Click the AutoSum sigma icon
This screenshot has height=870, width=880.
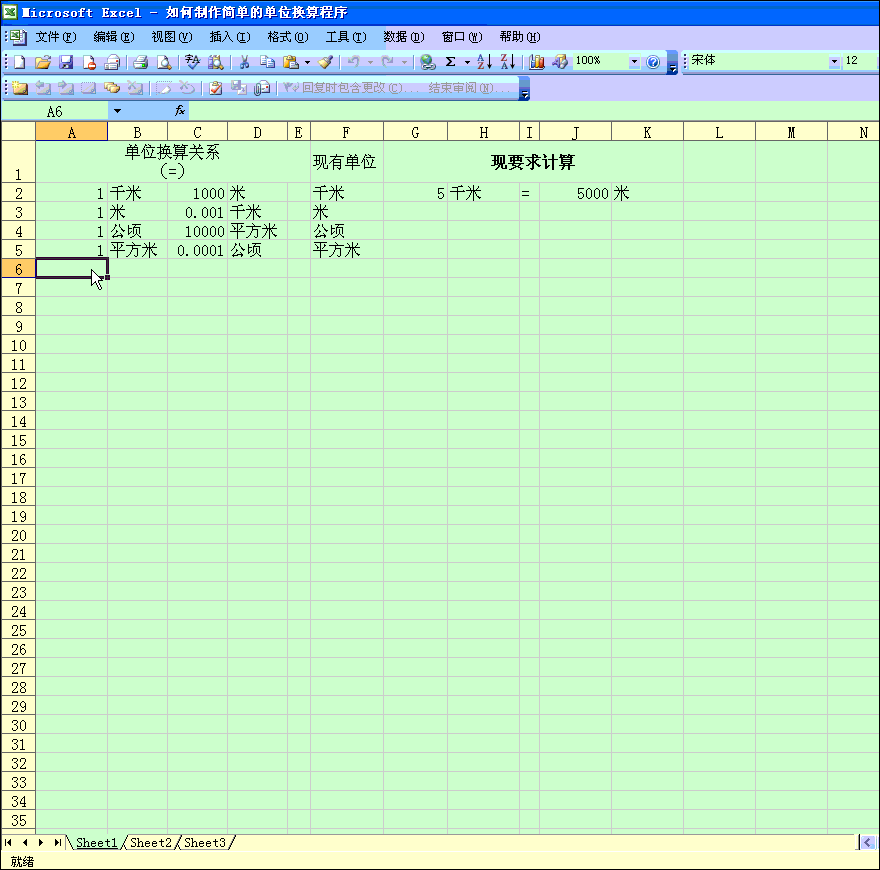450,62
